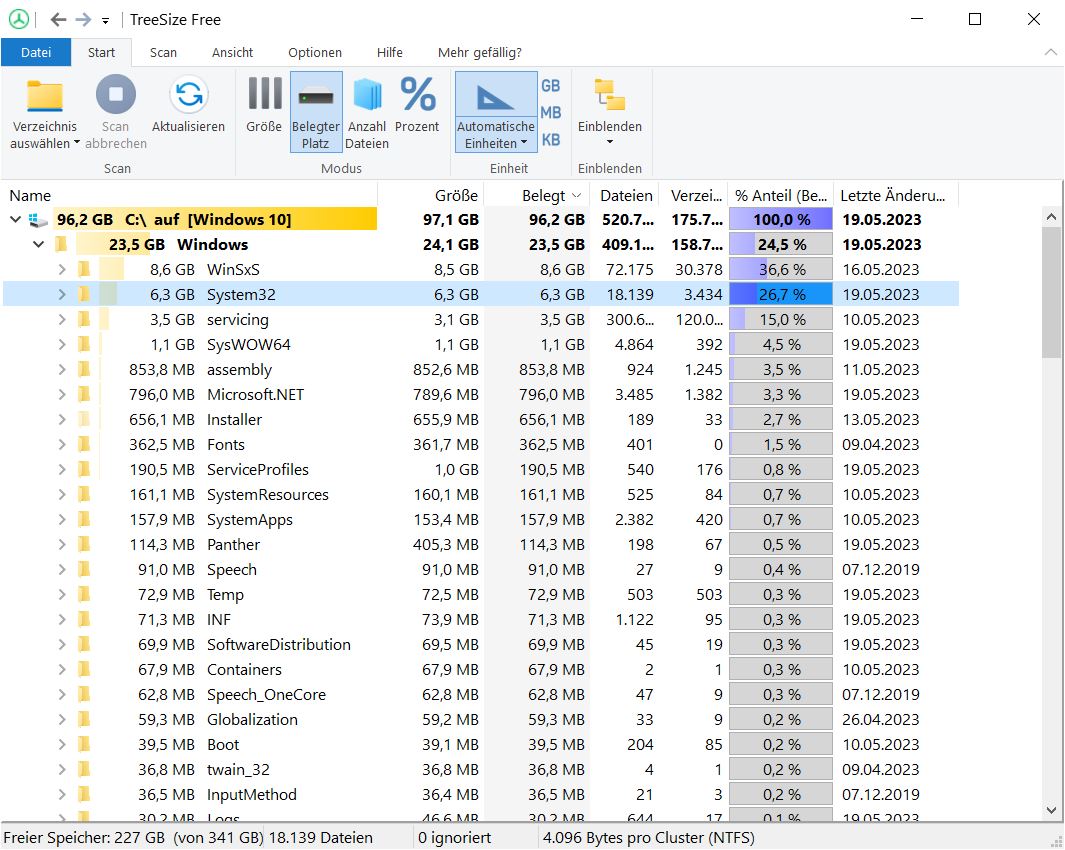1065x850 pixels.
Task: Sort by the % Anteil column header
Action: point(780,196)
